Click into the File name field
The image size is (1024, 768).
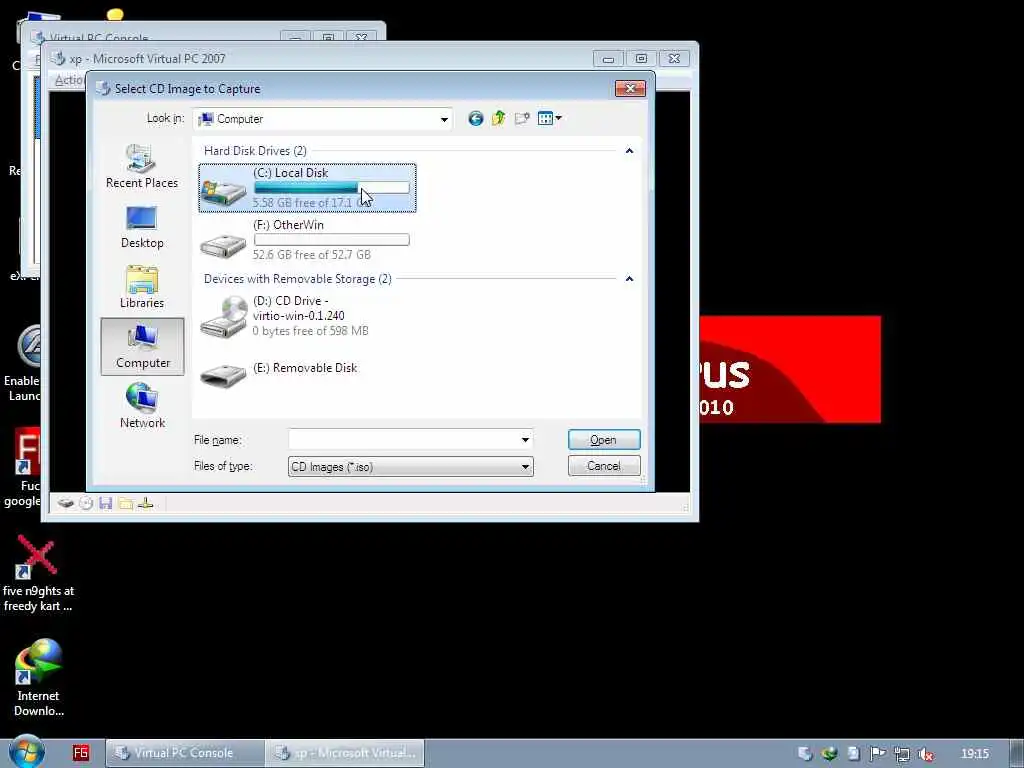[403, 440]
